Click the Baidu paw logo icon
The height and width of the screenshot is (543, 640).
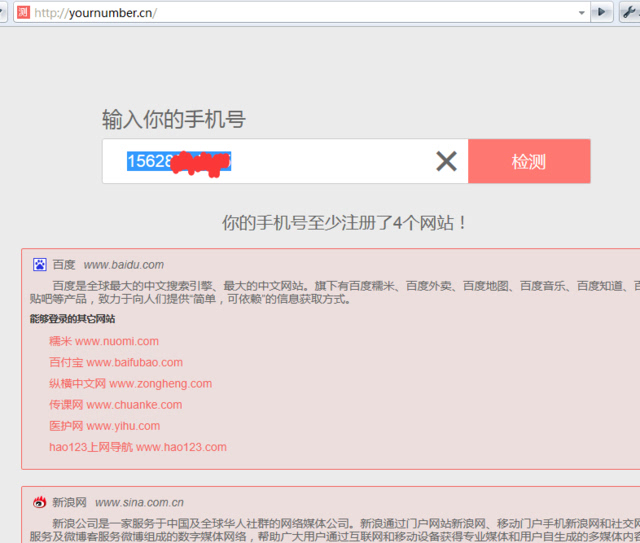tap(40, 265)
